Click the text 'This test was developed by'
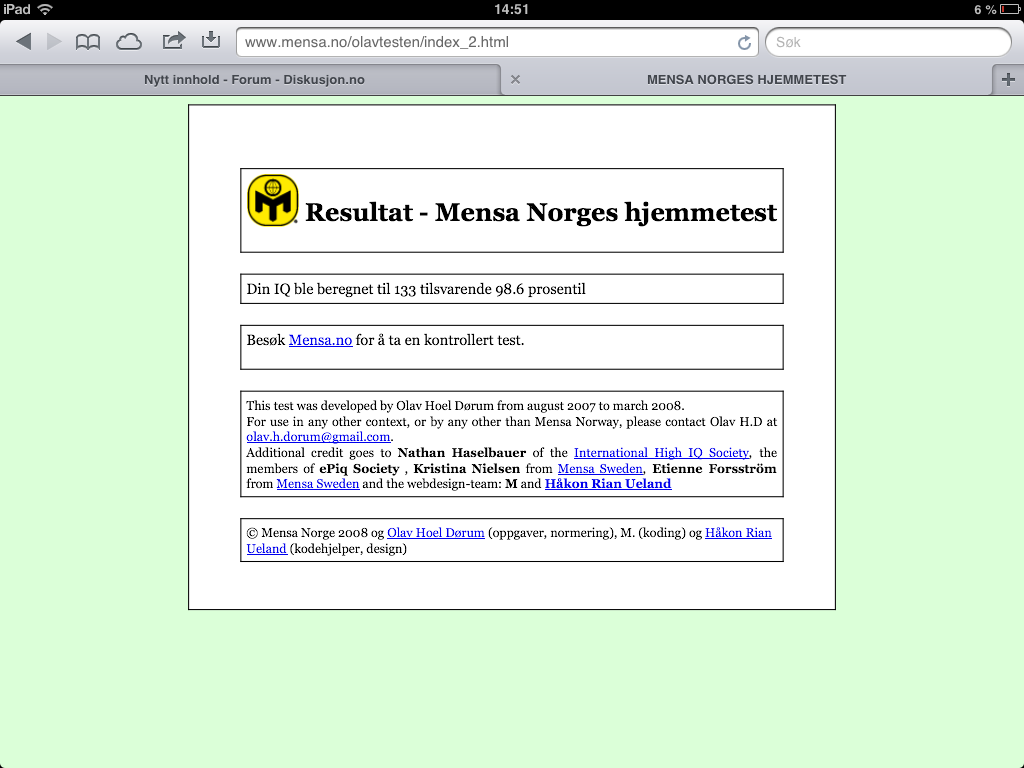 tap(319, 406)
